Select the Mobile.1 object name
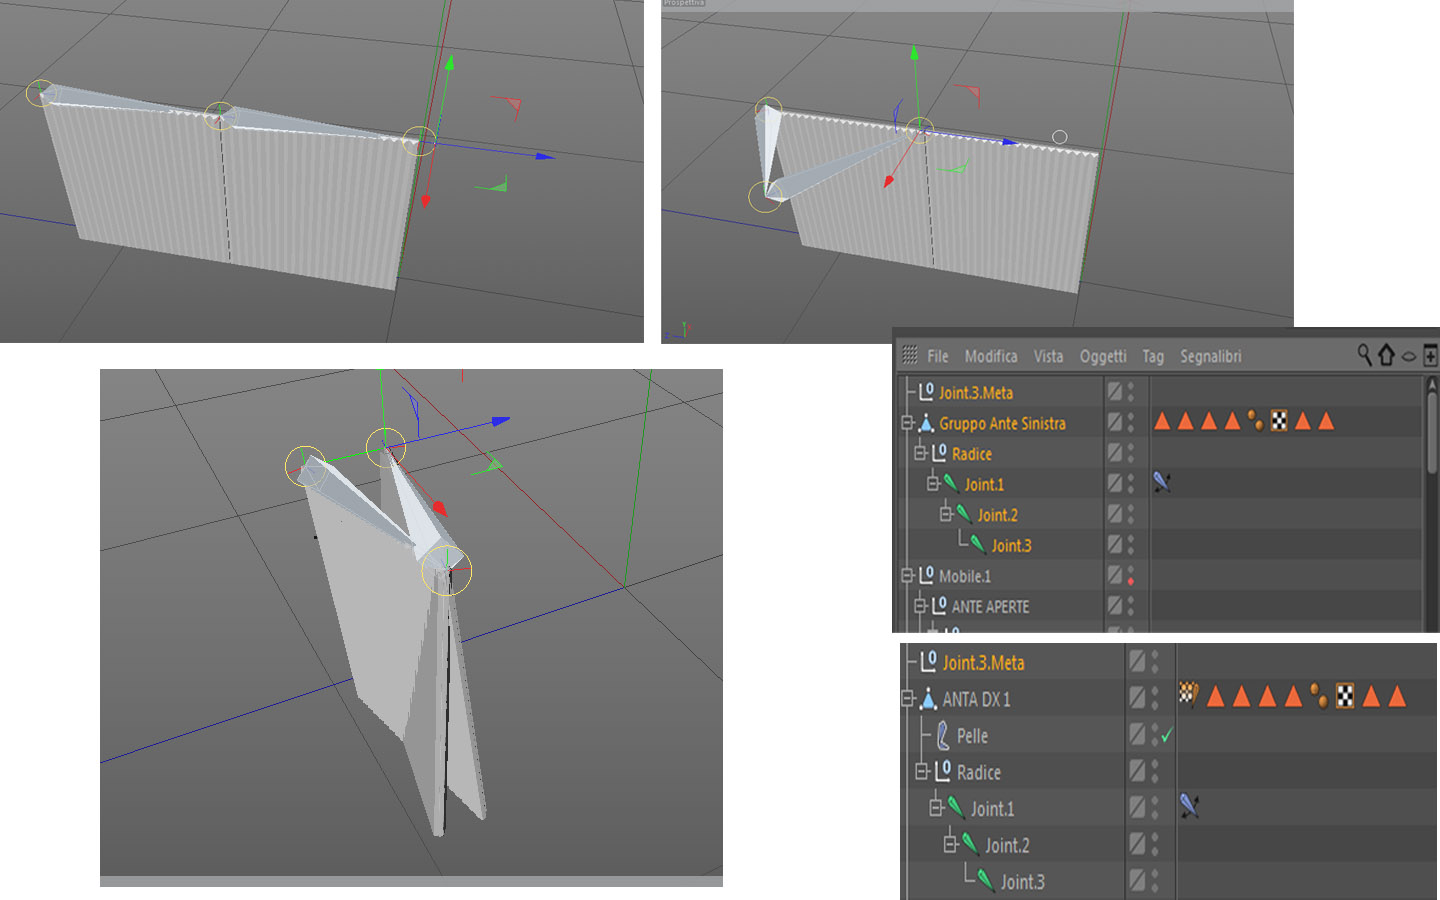1440x900 pixels. (965, 576)
